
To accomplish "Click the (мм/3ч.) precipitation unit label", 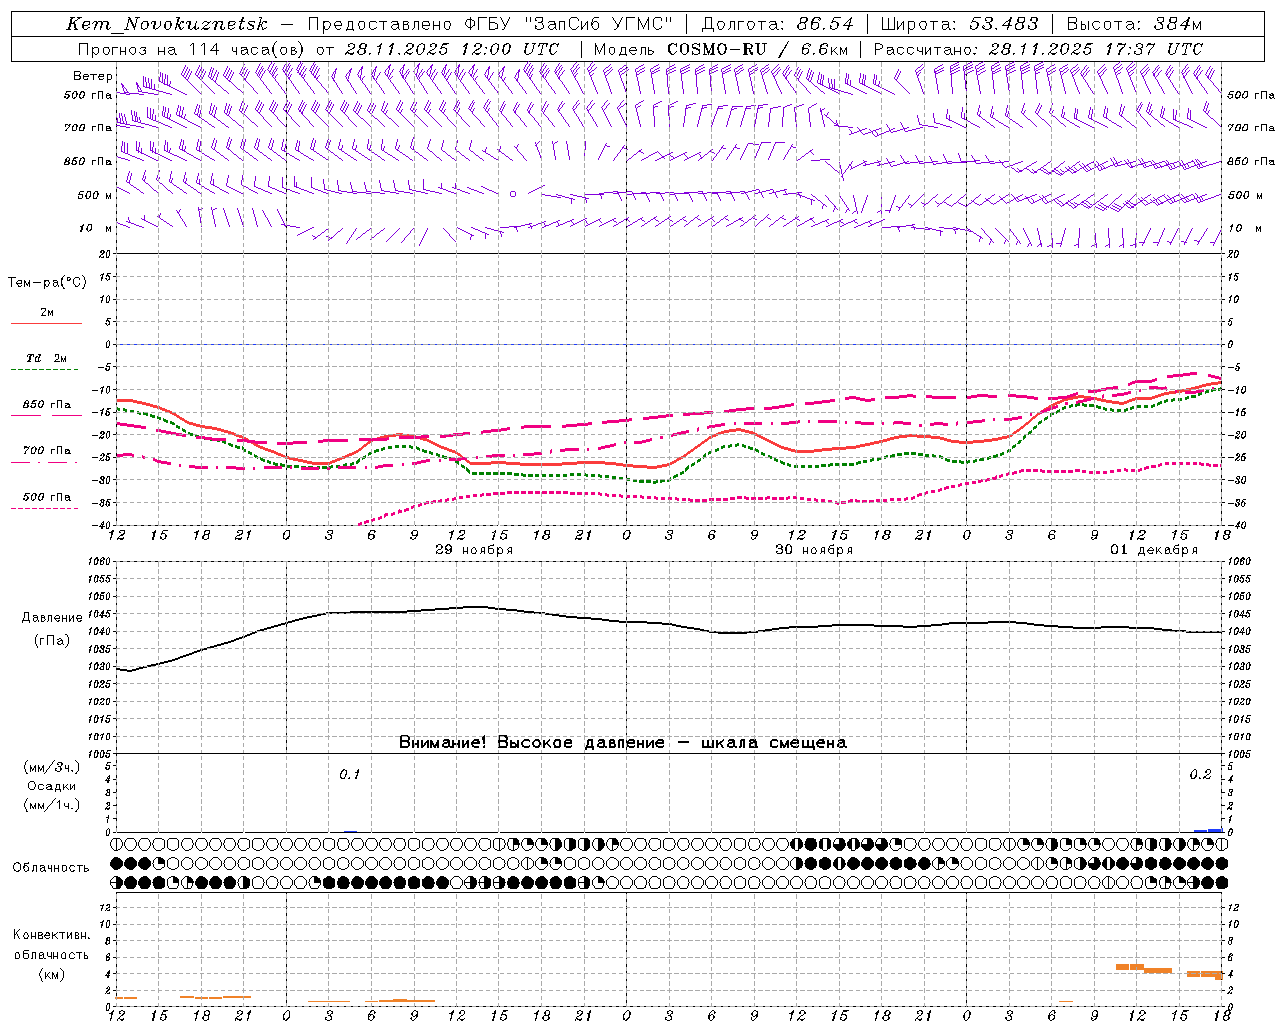I will click(52, 767).
